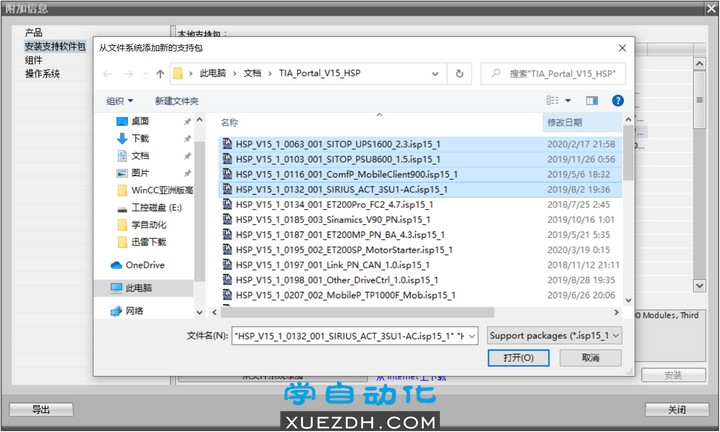Viewport: 720px width, 432px height.
Task: Navigate up one folder level
Action: pos(160,74)
